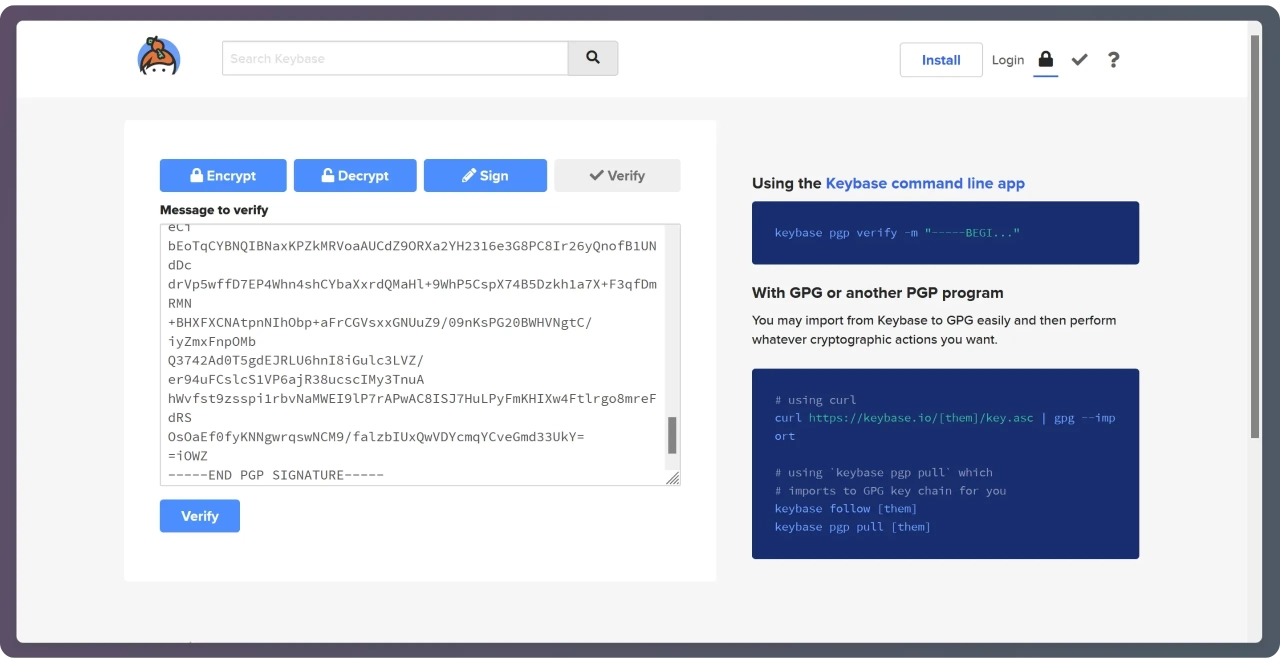Click the '# using curl' comment line
Viewport: 1280px width, 663px height.
pos(815,400)
